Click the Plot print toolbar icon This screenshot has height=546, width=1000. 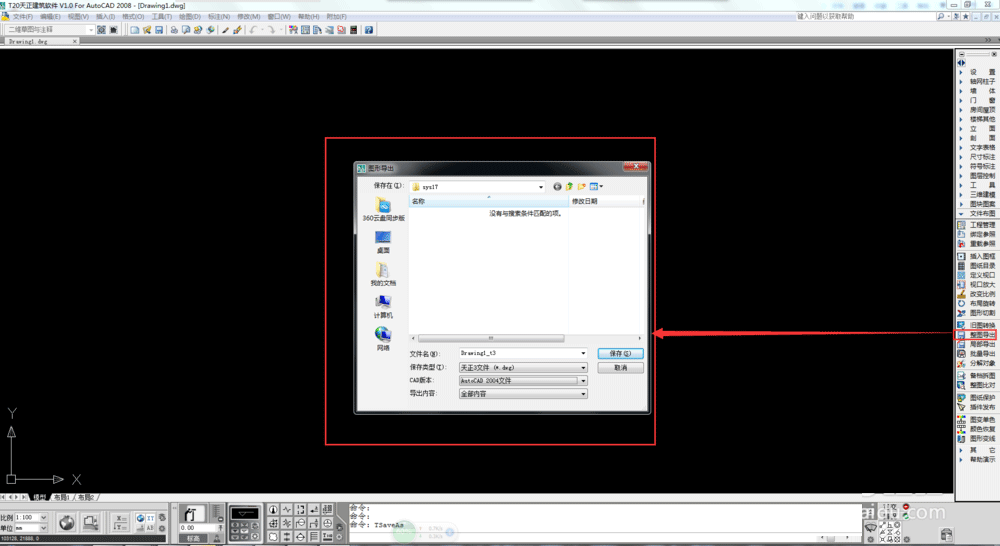(173, 30)
